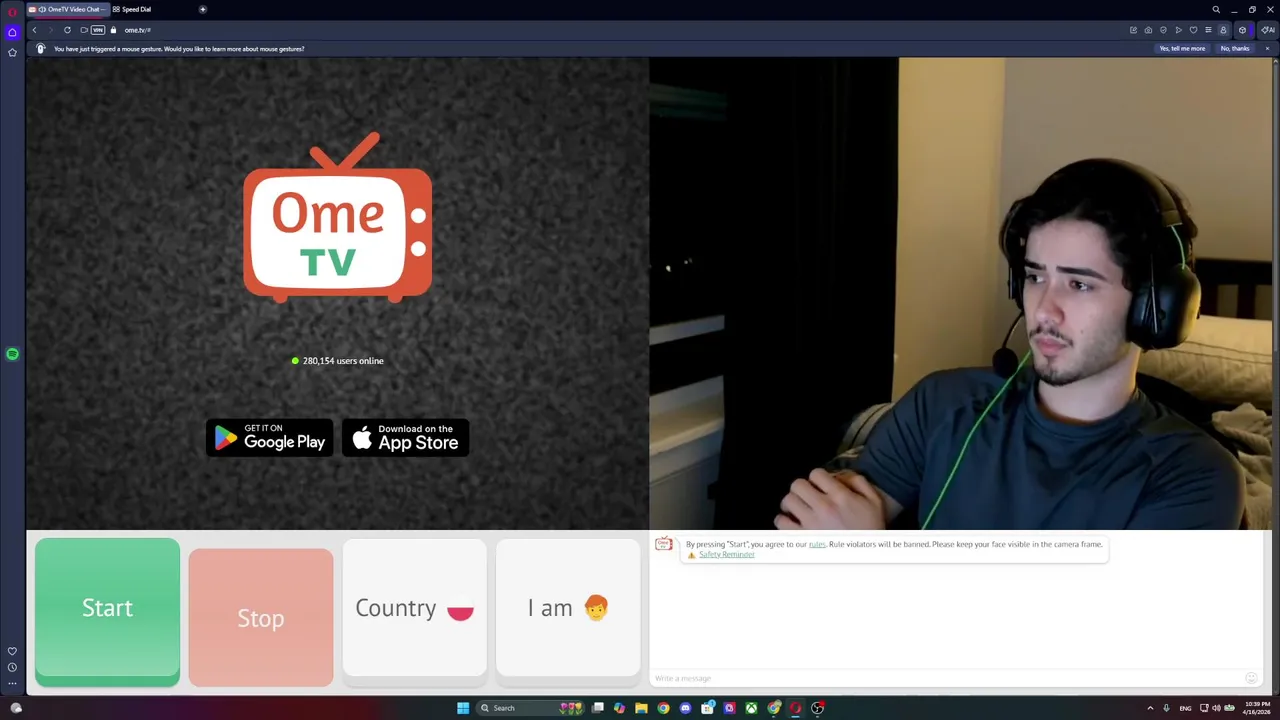
Task: Switch to the Speed Dial tab
Action: [x=132, y=9]
